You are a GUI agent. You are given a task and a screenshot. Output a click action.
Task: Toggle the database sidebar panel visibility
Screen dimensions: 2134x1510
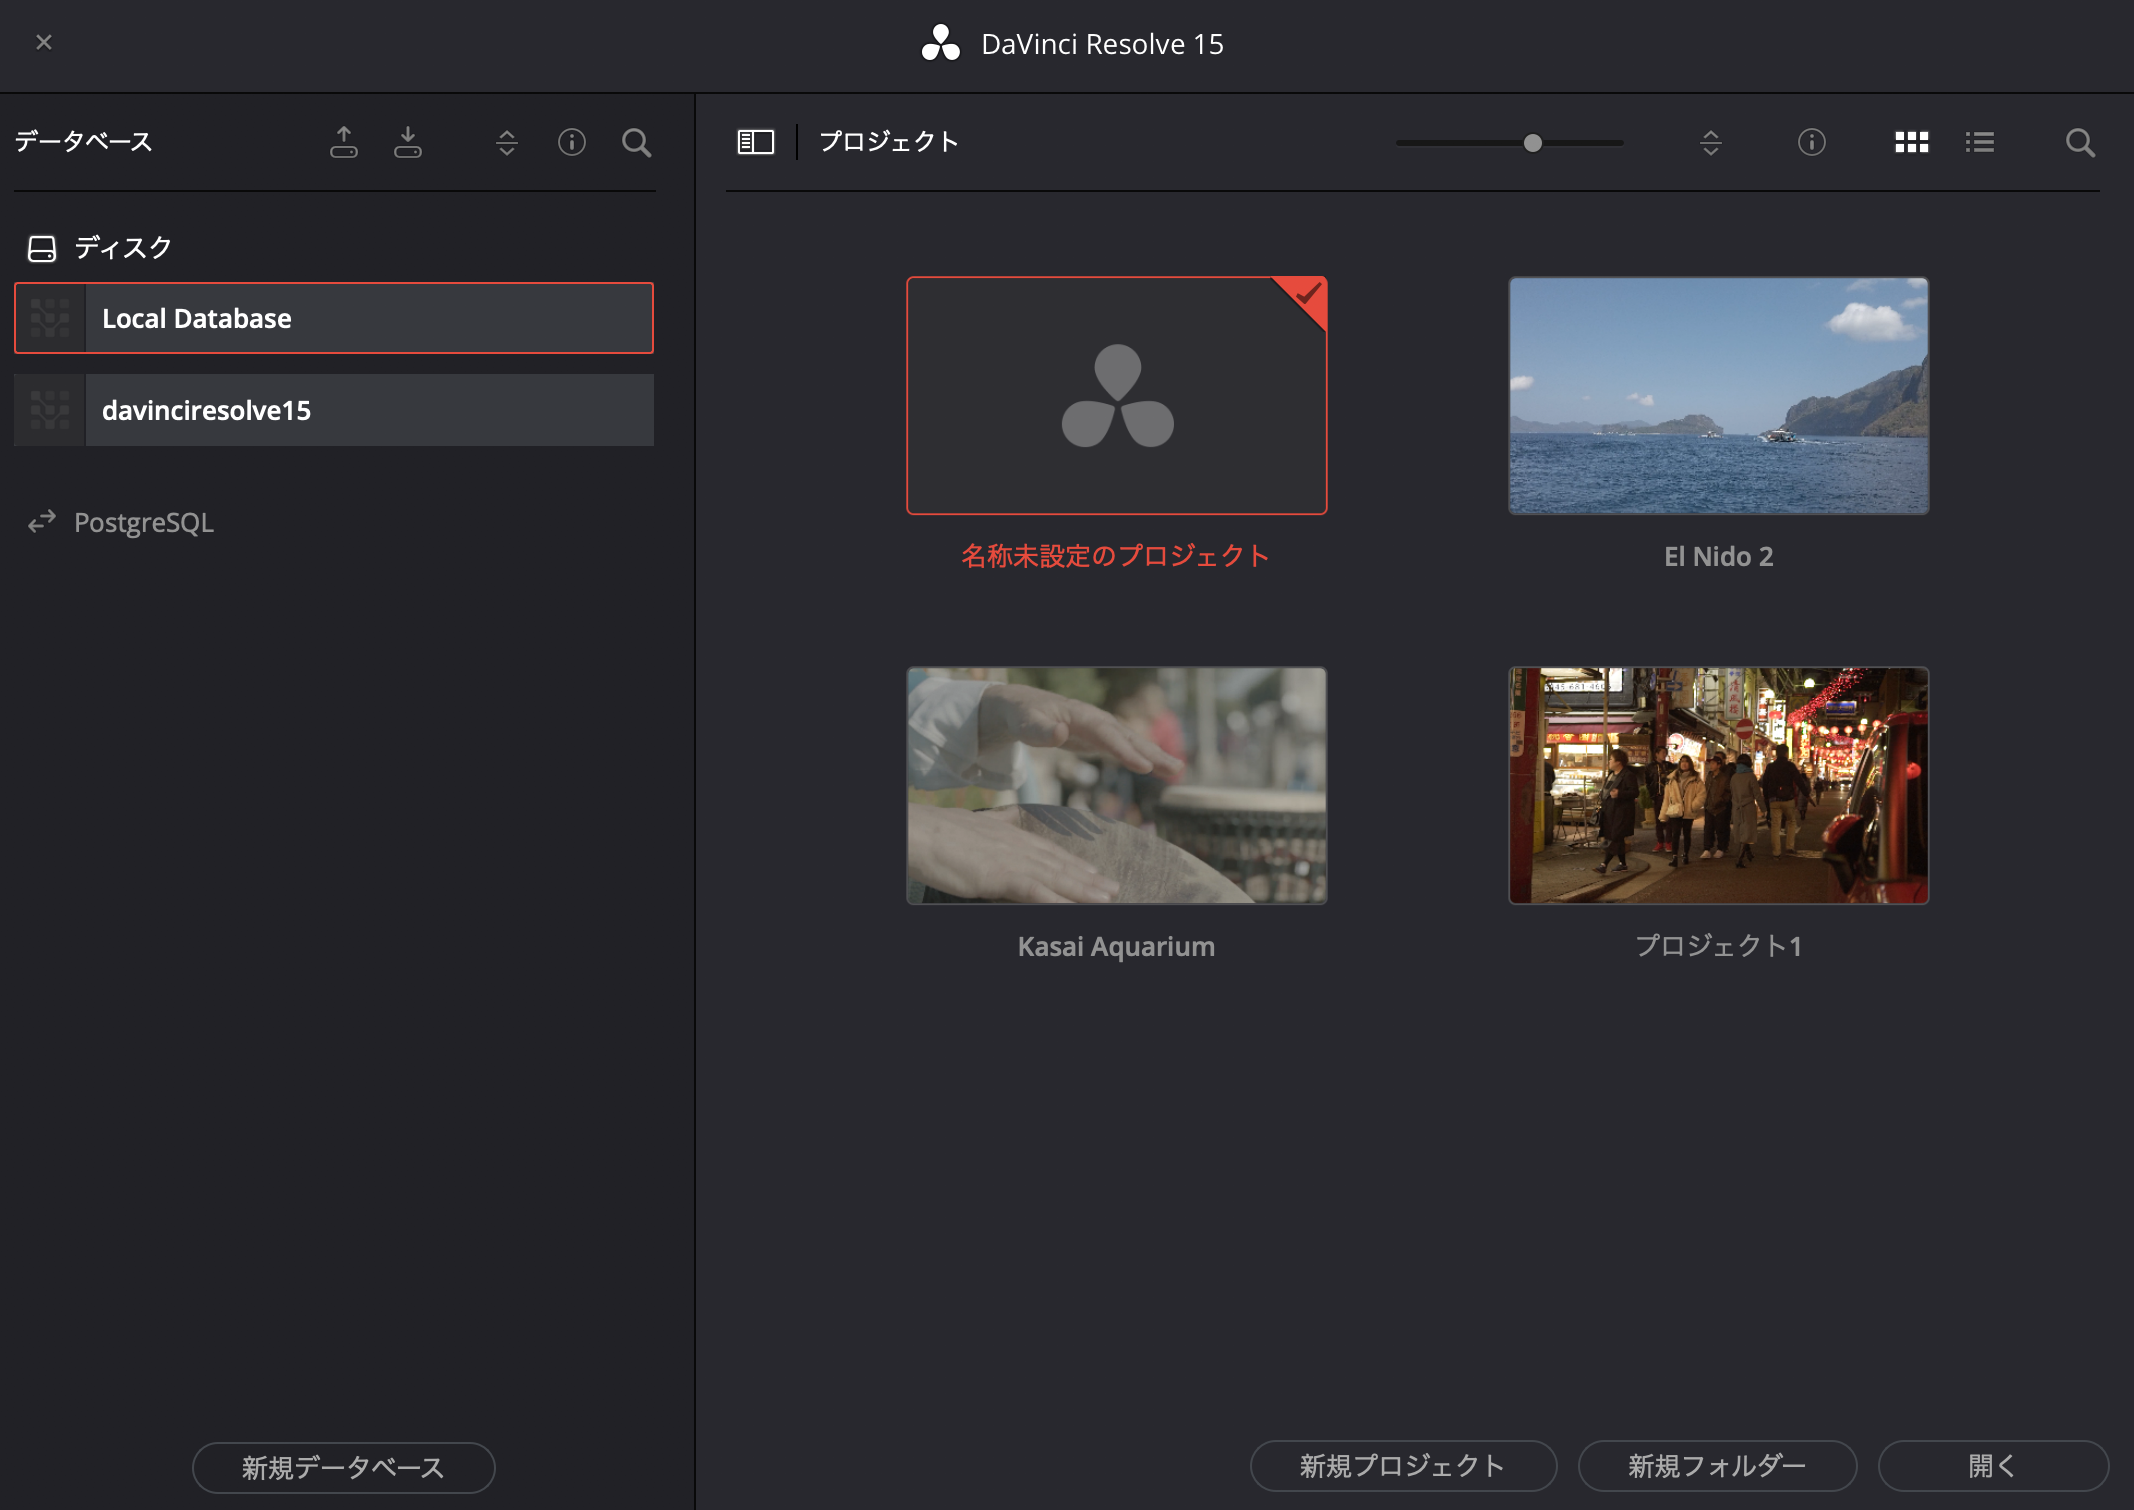click(756, 142)
